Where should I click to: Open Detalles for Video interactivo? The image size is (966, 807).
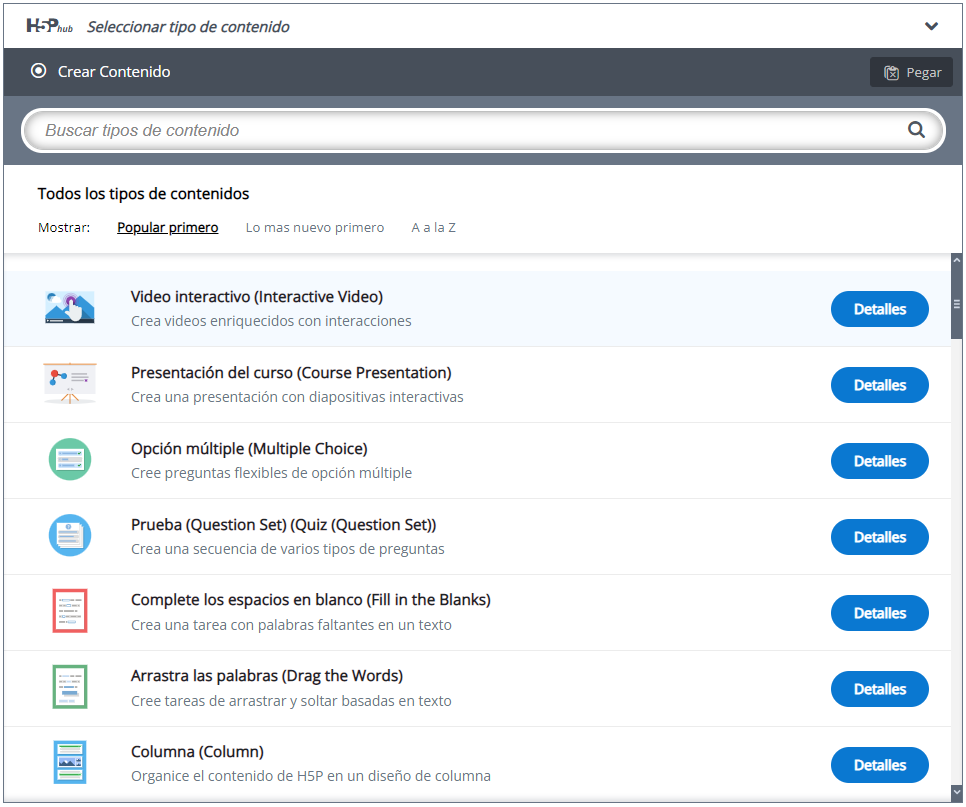(879, 310)
